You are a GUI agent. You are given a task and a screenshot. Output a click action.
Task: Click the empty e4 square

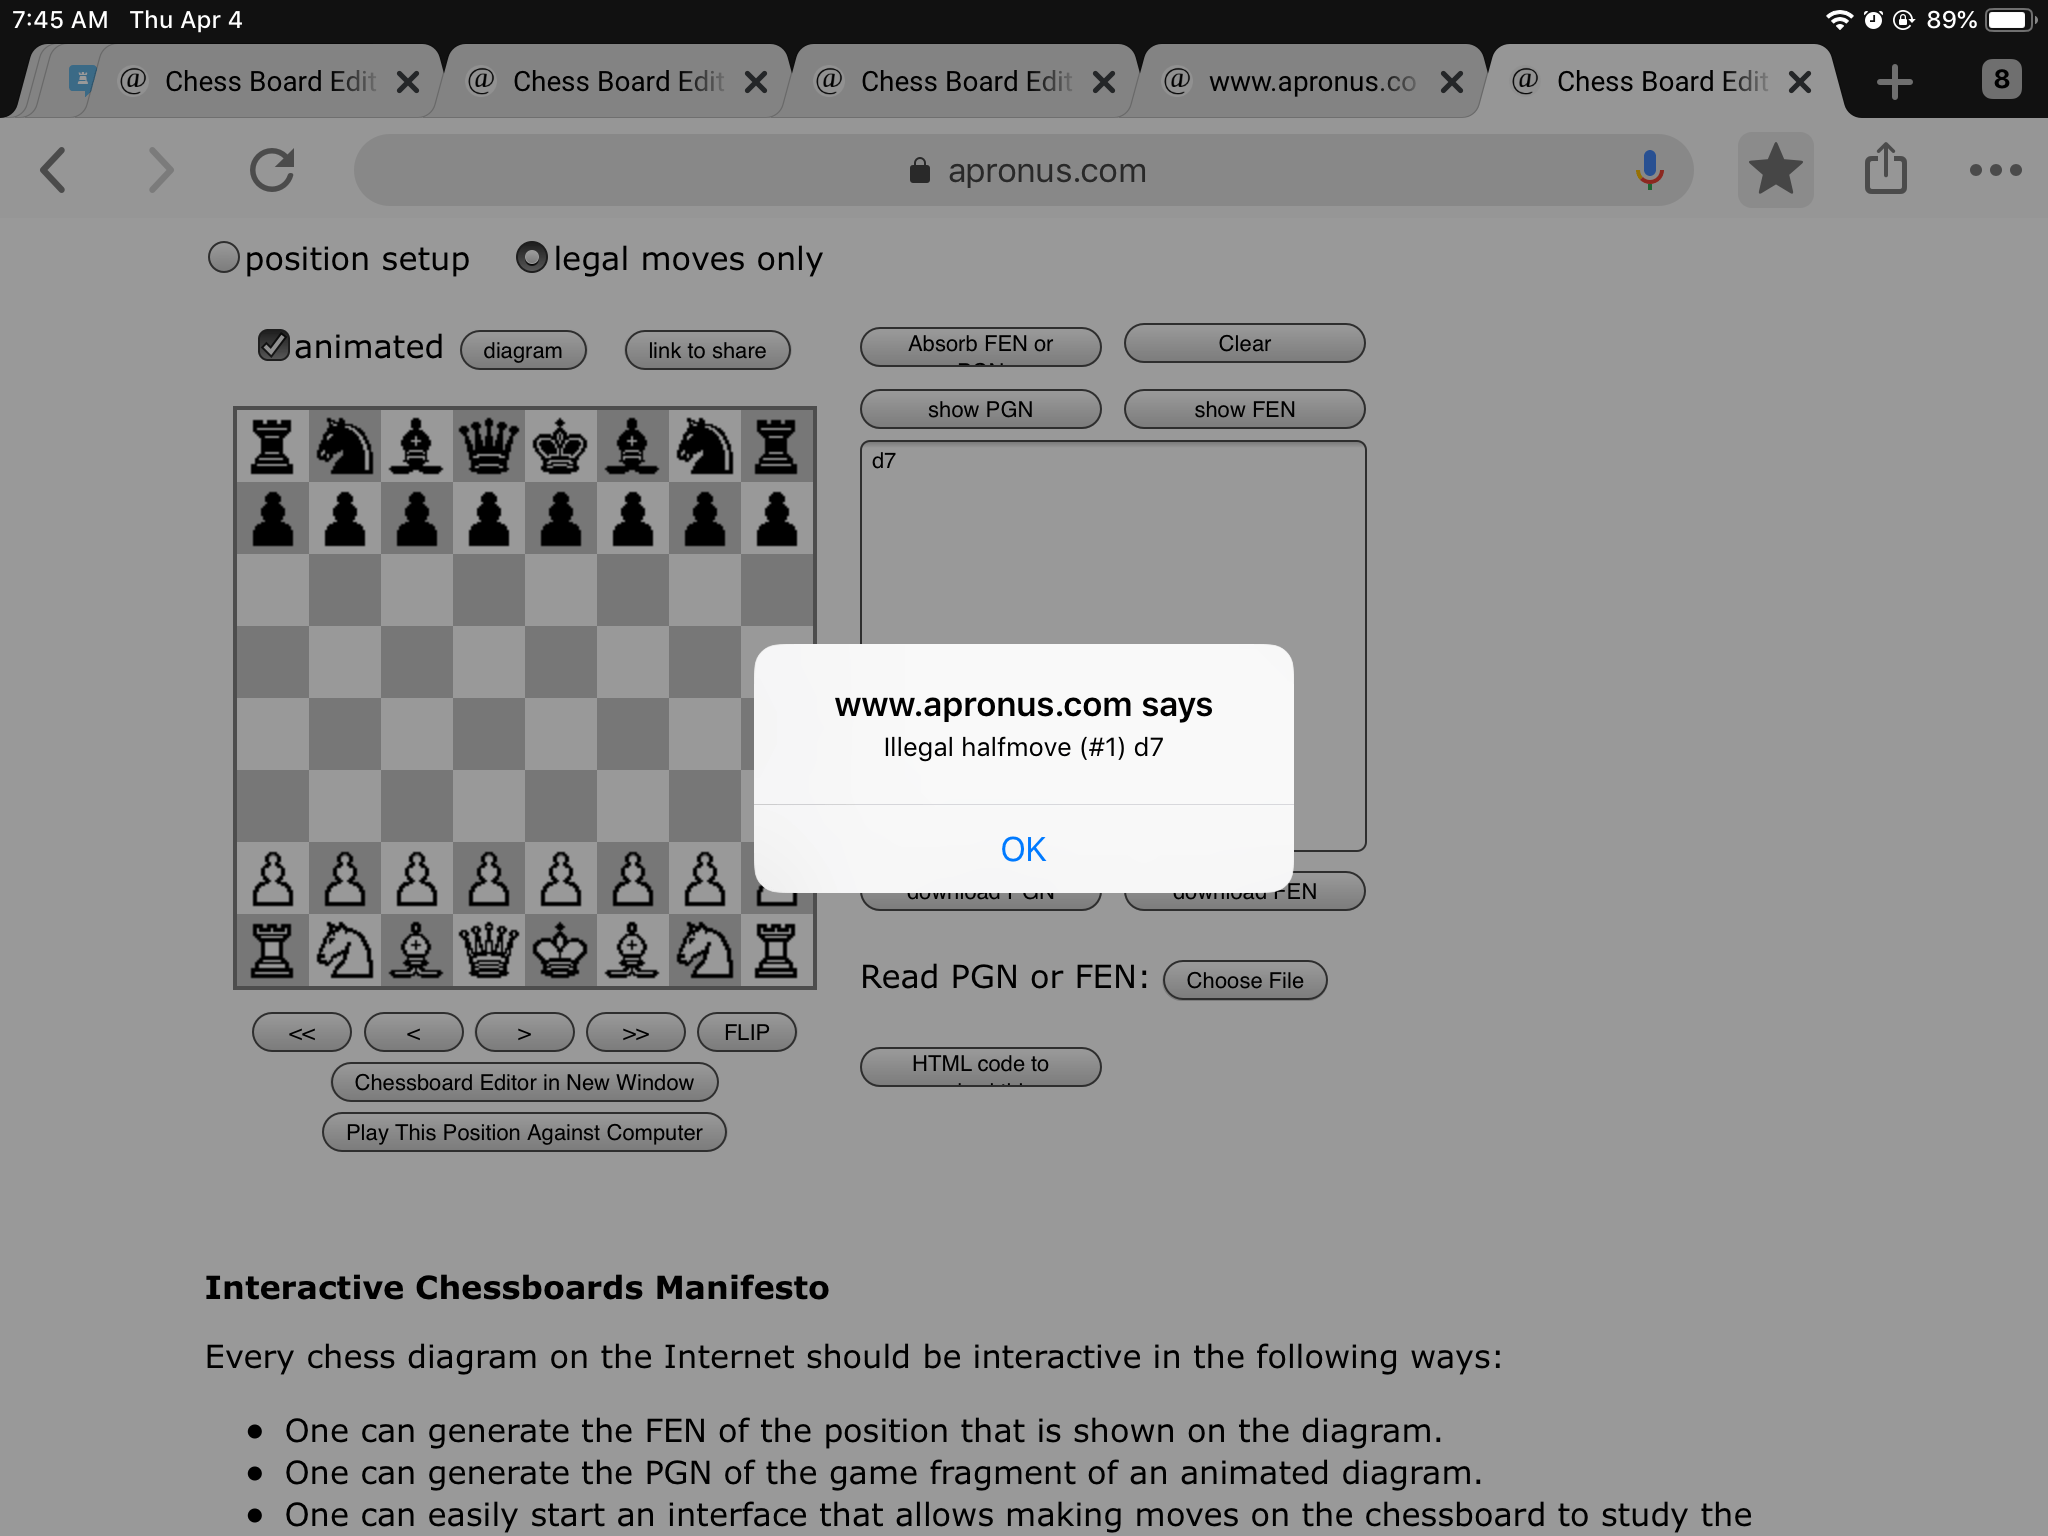(561, 734)
